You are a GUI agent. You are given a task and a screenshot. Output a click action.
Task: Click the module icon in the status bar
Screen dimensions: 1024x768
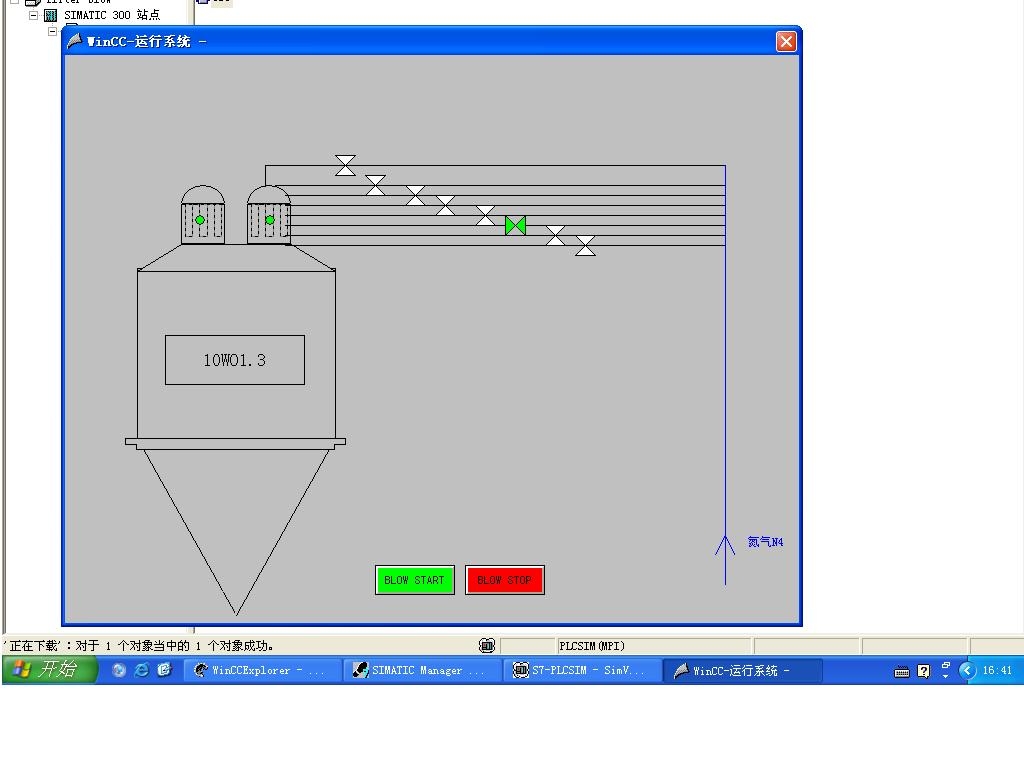tap(487, 646)
